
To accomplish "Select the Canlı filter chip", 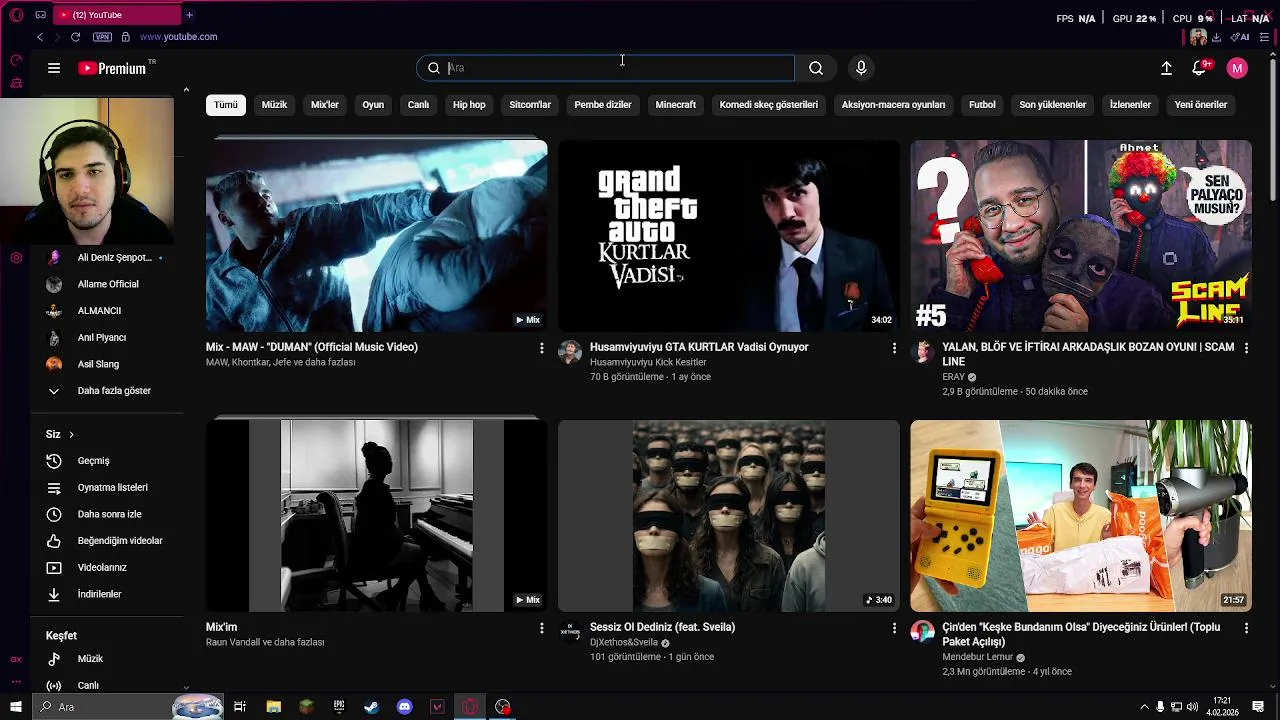I will coord(418,105).
